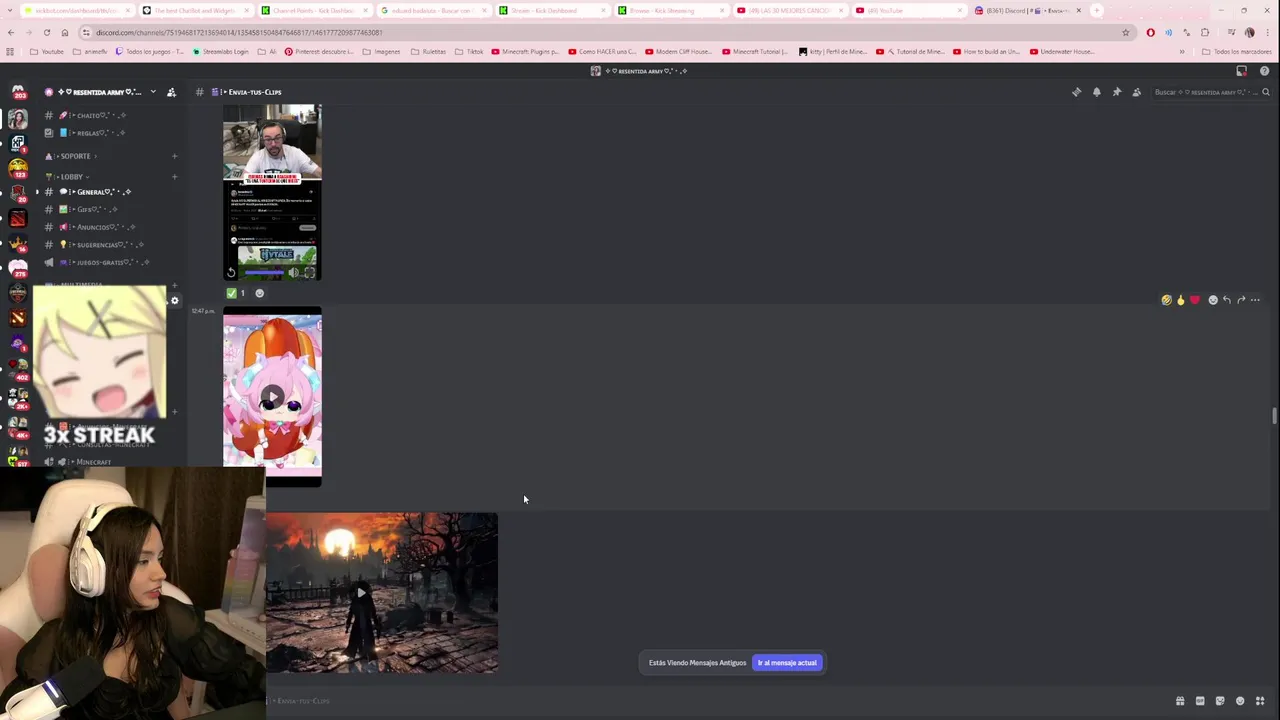The image size is (1280, 720).
Task: Click the search field Buscar
Action: click(1210, 92)
